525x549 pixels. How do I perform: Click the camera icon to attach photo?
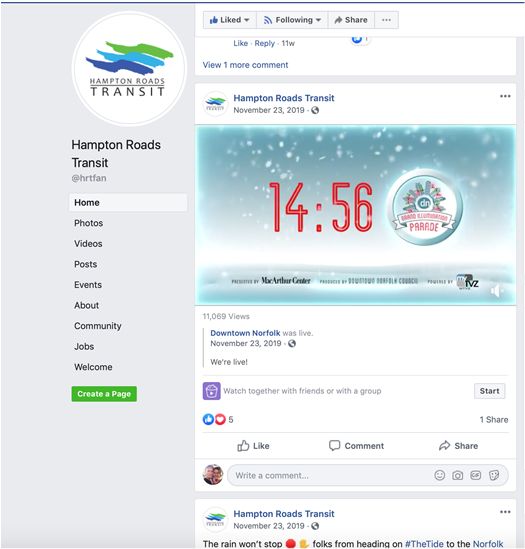click(x=457, y=475)
